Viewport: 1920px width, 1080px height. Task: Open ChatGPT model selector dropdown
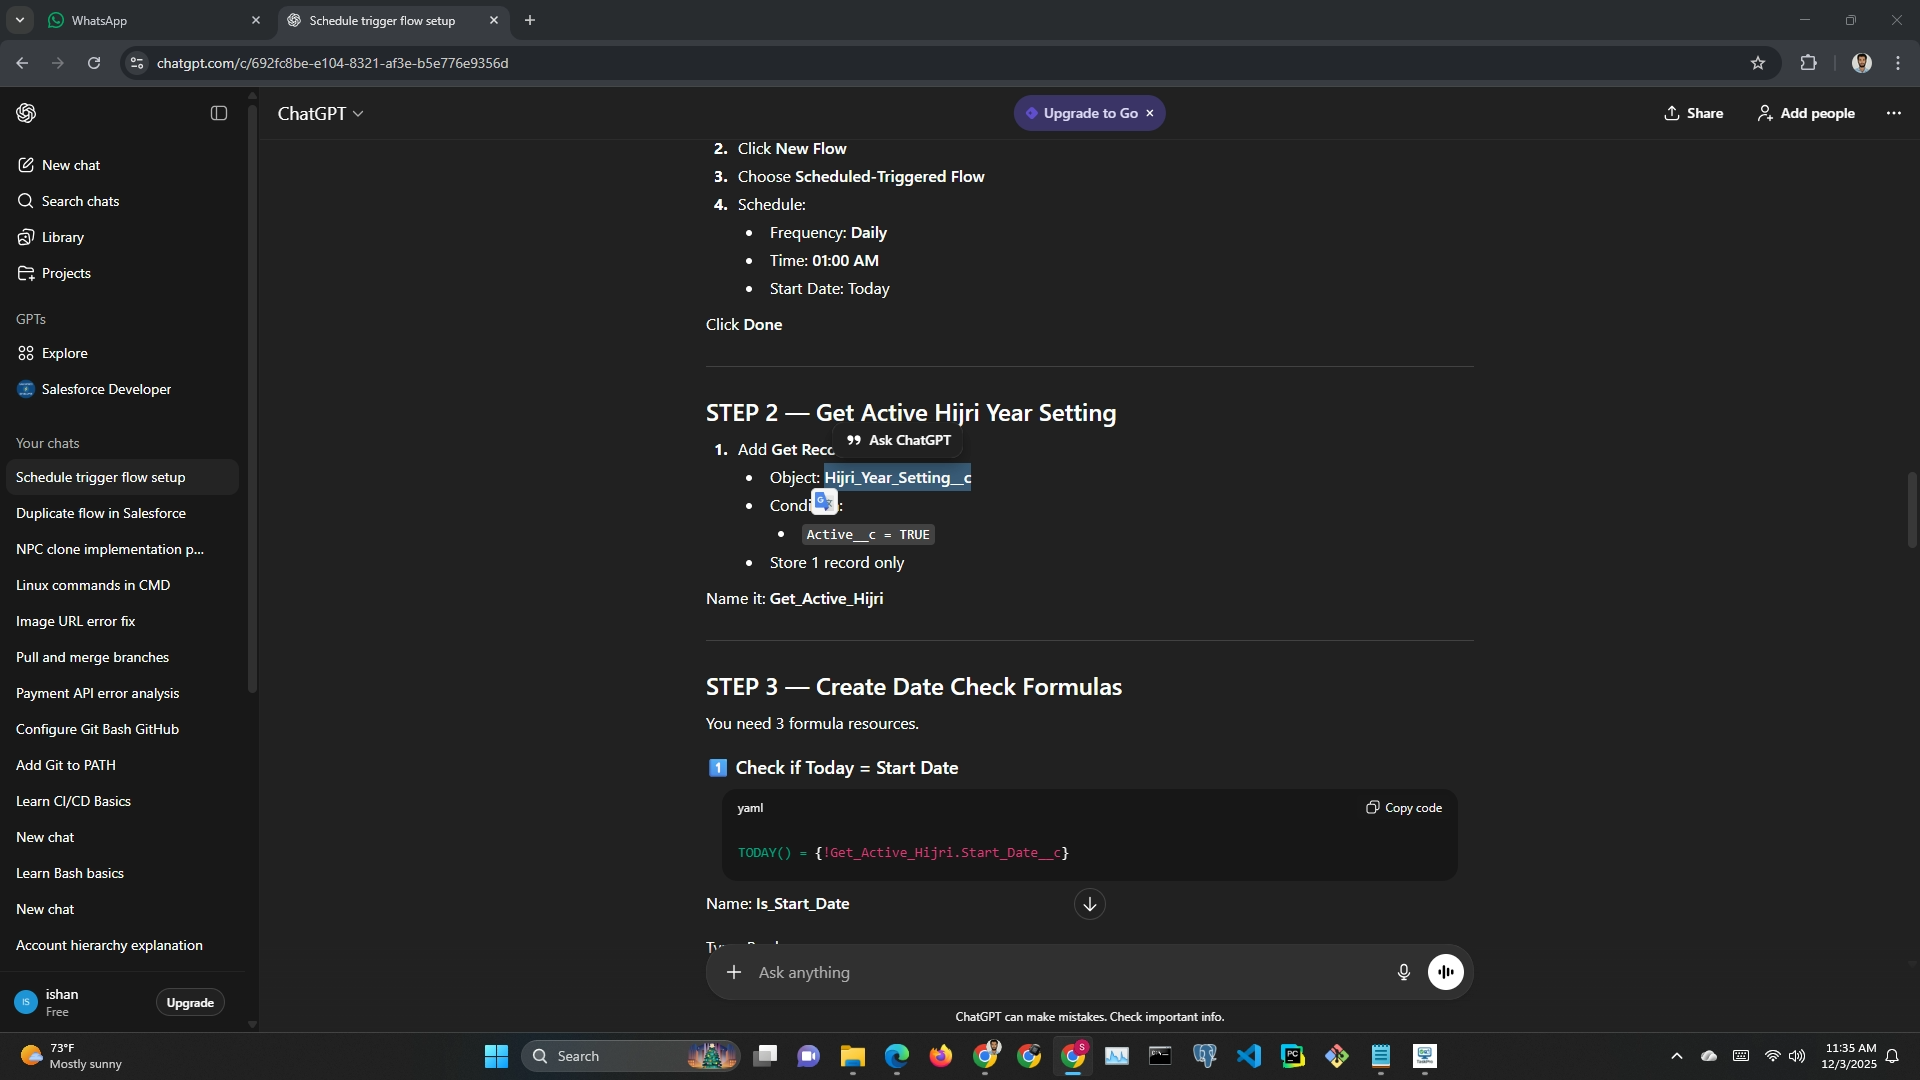[x=320, y=114]
